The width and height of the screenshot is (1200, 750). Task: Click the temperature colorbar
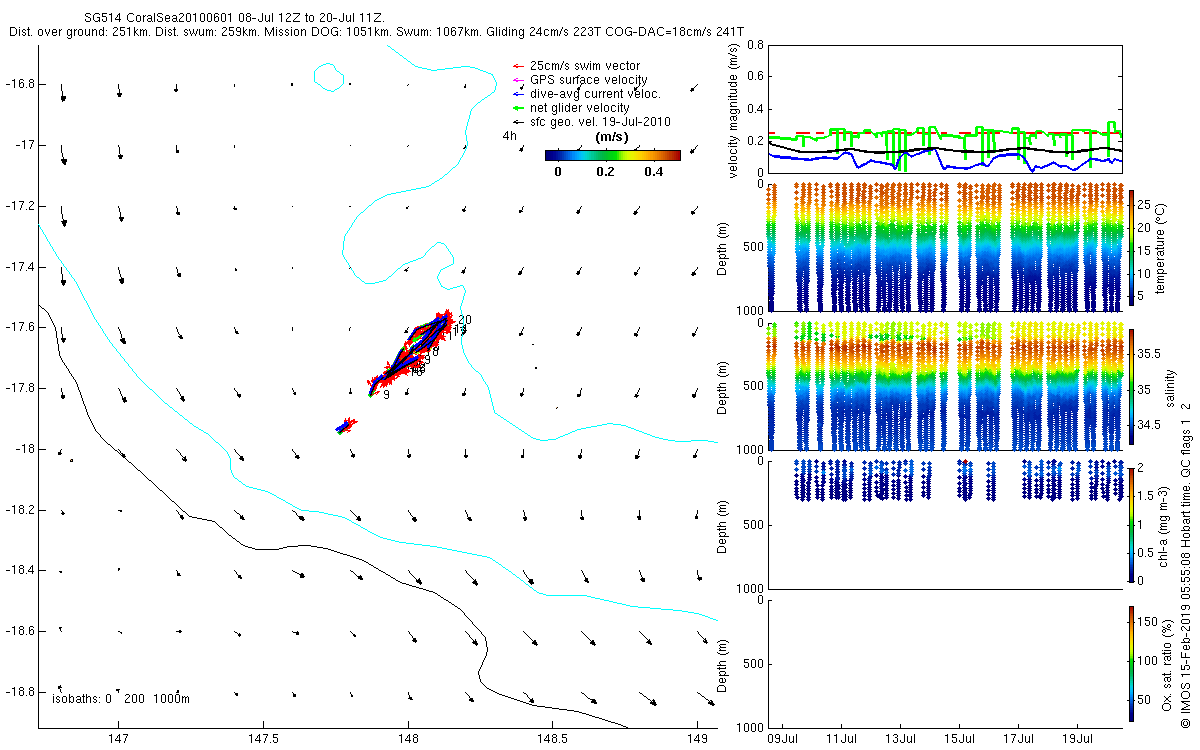1131,246
